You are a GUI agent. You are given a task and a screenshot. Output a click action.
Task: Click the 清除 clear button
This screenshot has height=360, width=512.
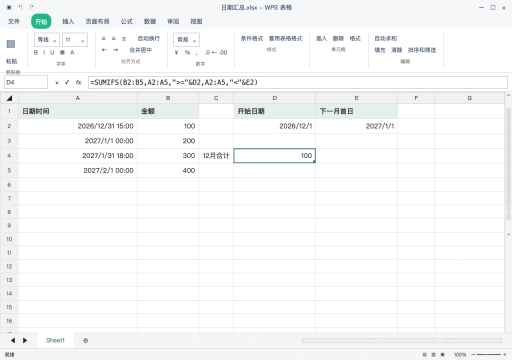click(x=396, y=50)
